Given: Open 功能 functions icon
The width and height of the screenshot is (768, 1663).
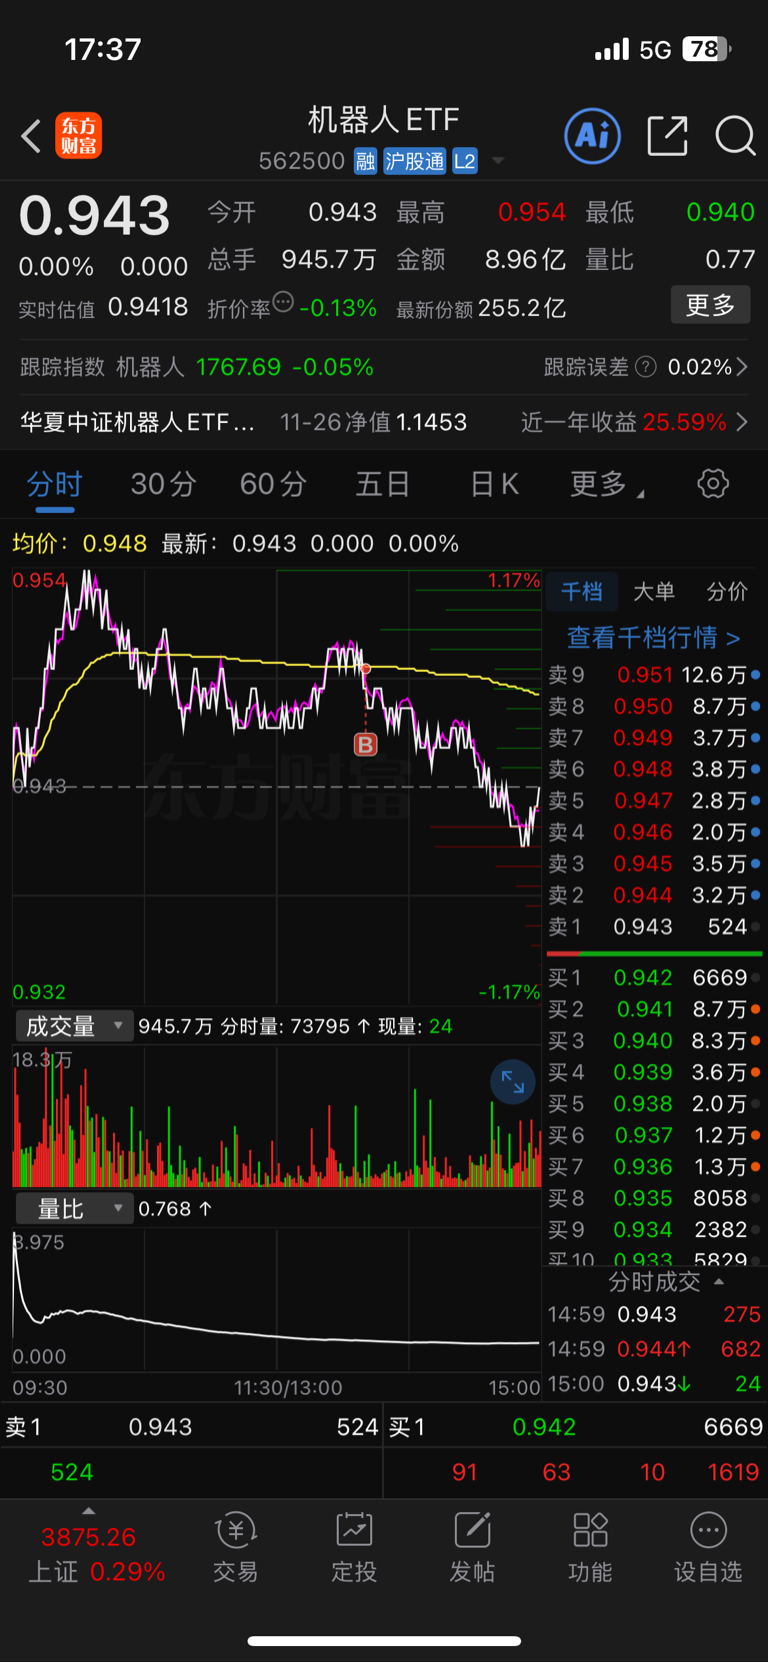Looking at the screenshot, I should pos(590,1548).
